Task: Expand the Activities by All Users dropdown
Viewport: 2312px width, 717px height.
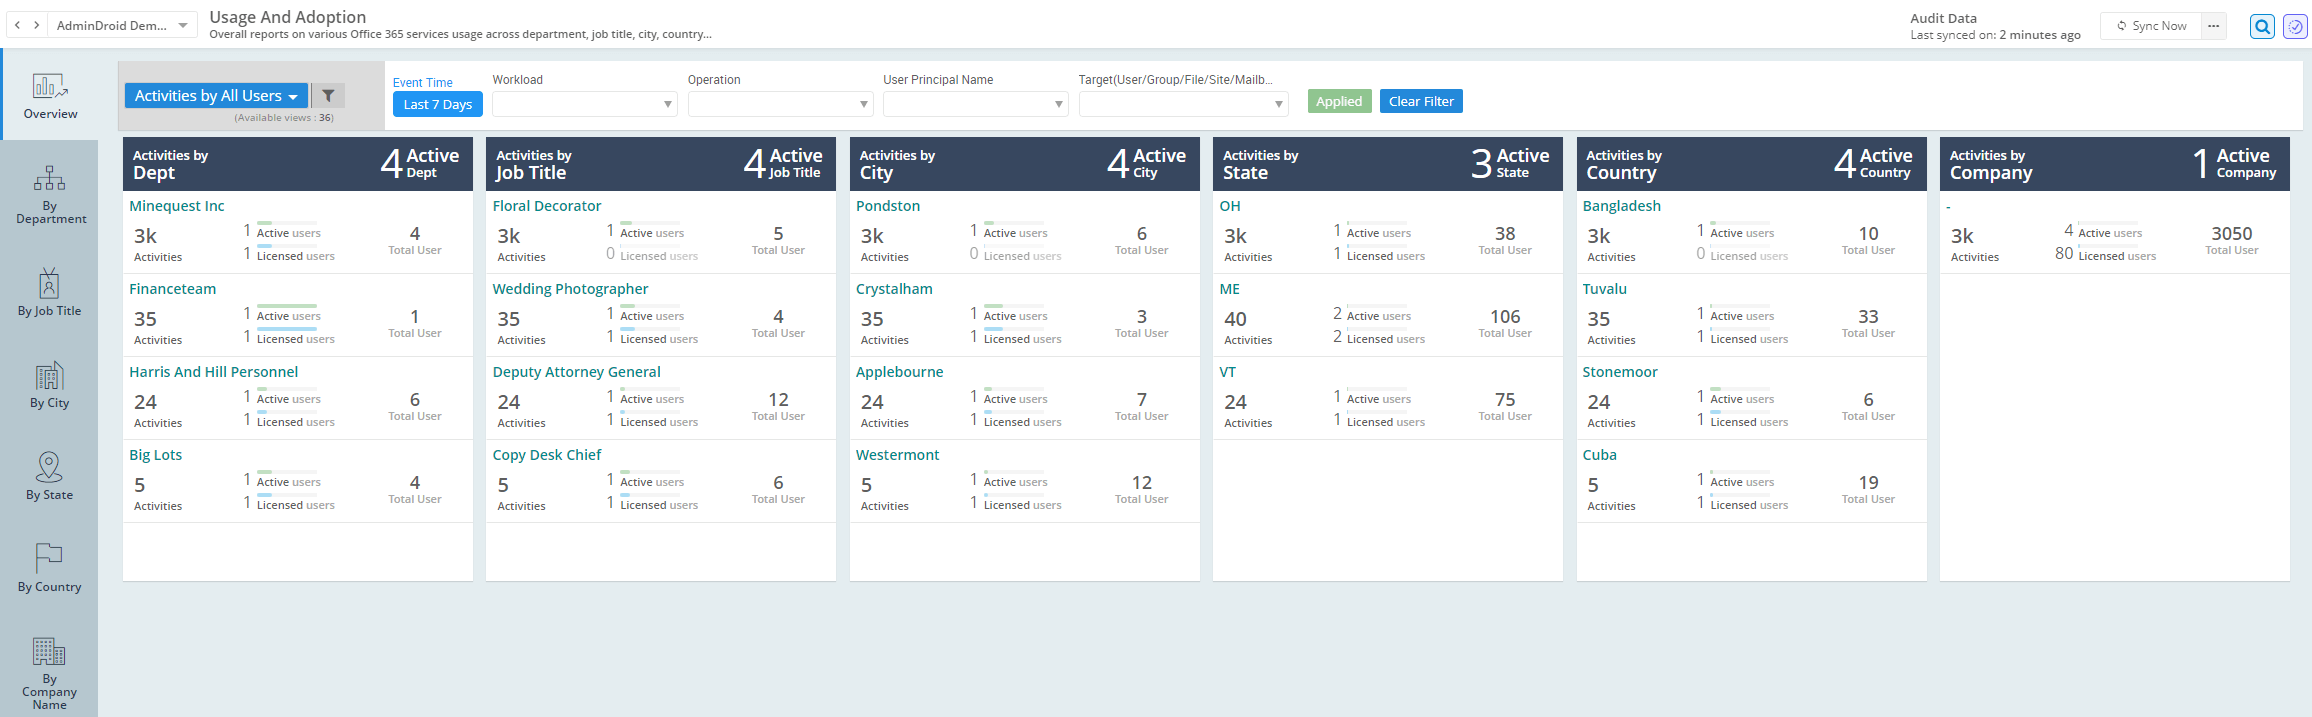Action: (216, 96)
